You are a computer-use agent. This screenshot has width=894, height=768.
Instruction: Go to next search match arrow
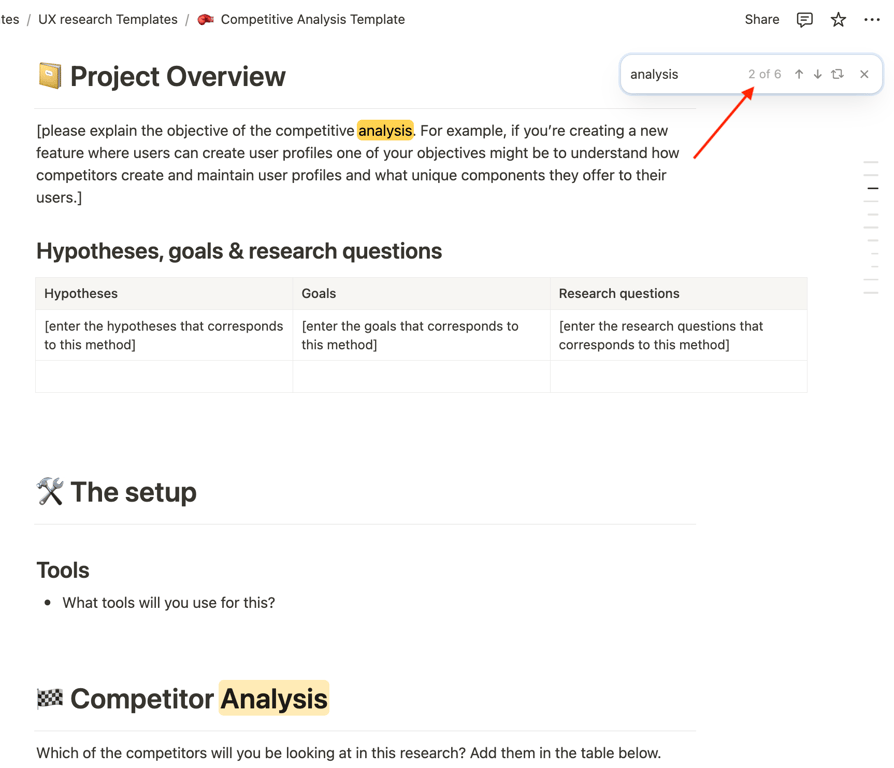(818, 74)
